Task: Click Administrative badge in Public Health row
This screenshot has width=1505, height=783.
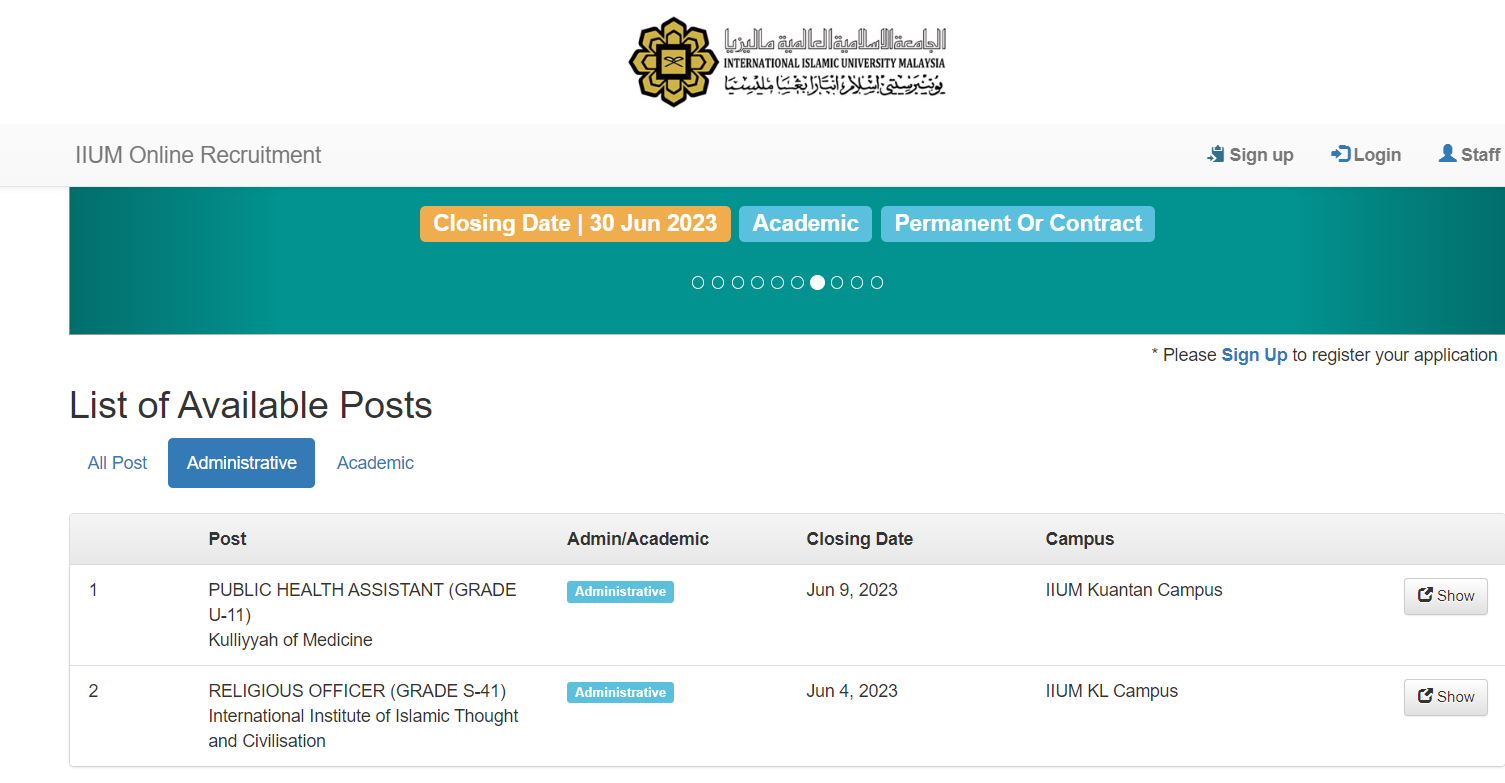Action: point(620,592)
